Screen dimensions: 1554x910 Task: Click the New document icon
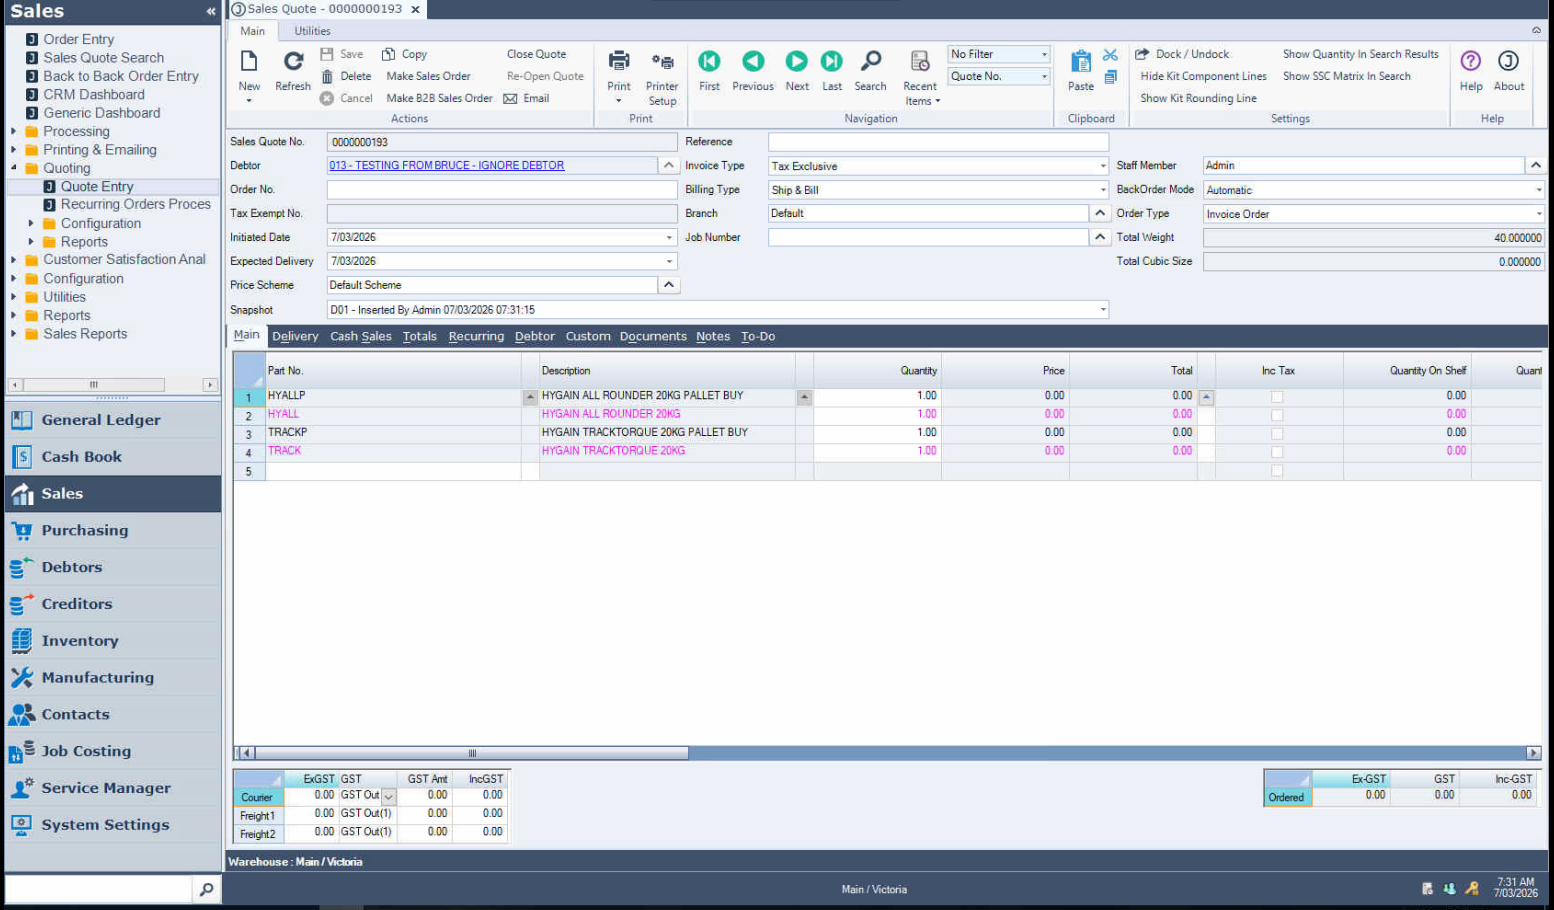249,62
